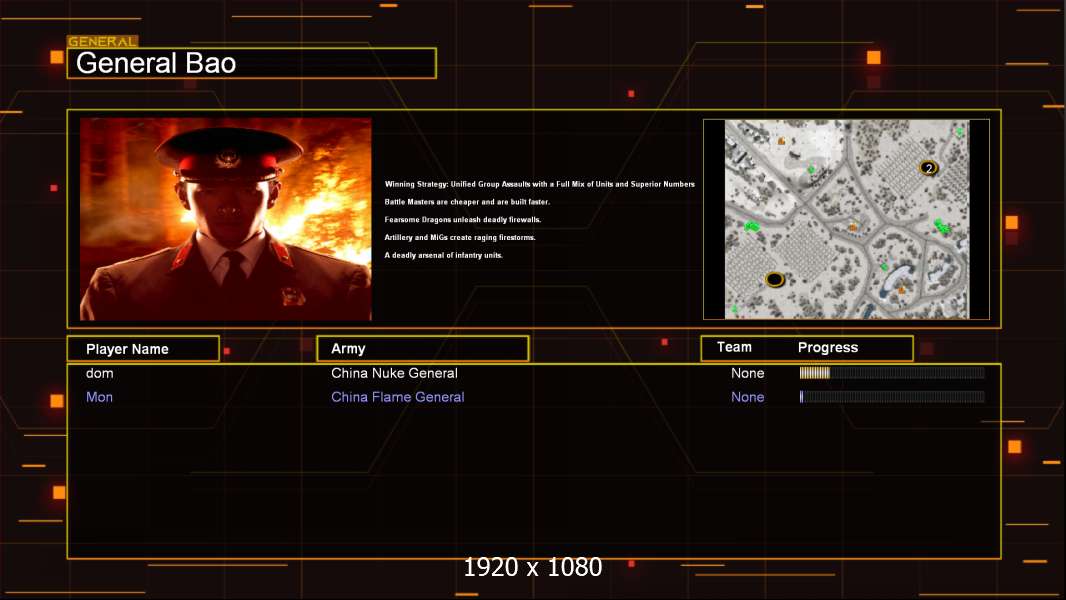The image size is (1066, 600).
Task: Click the unnumbered black start marker on map
Action: click(774, 279)
